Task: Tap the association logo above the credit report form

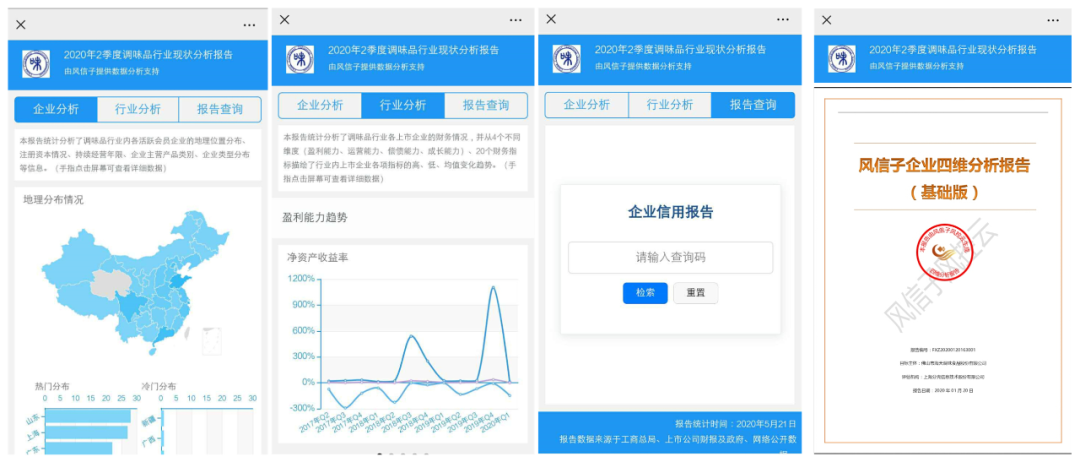Action: click(x=567, y=58)
